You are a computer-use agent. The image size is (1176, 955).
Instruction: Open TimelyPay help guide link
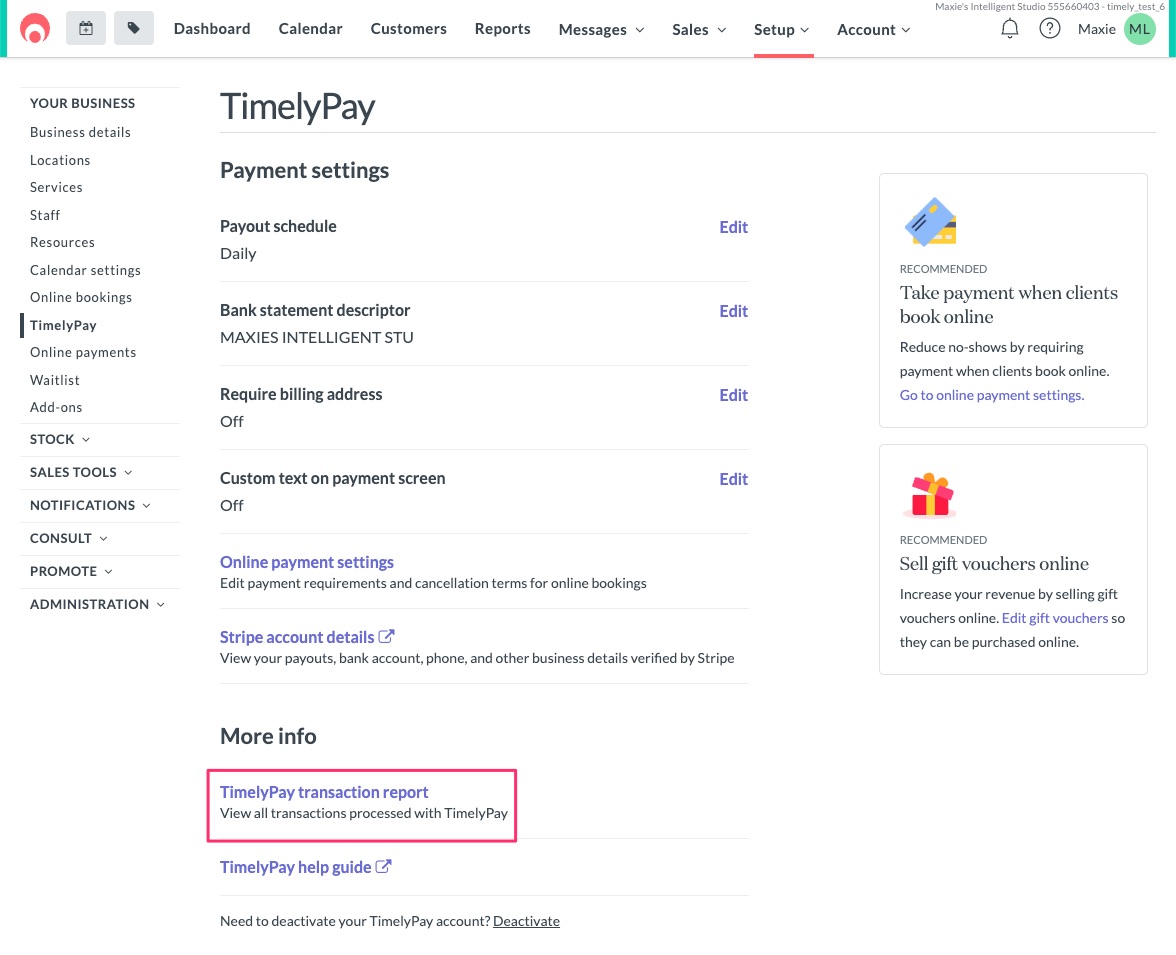[x=296, y=867]
